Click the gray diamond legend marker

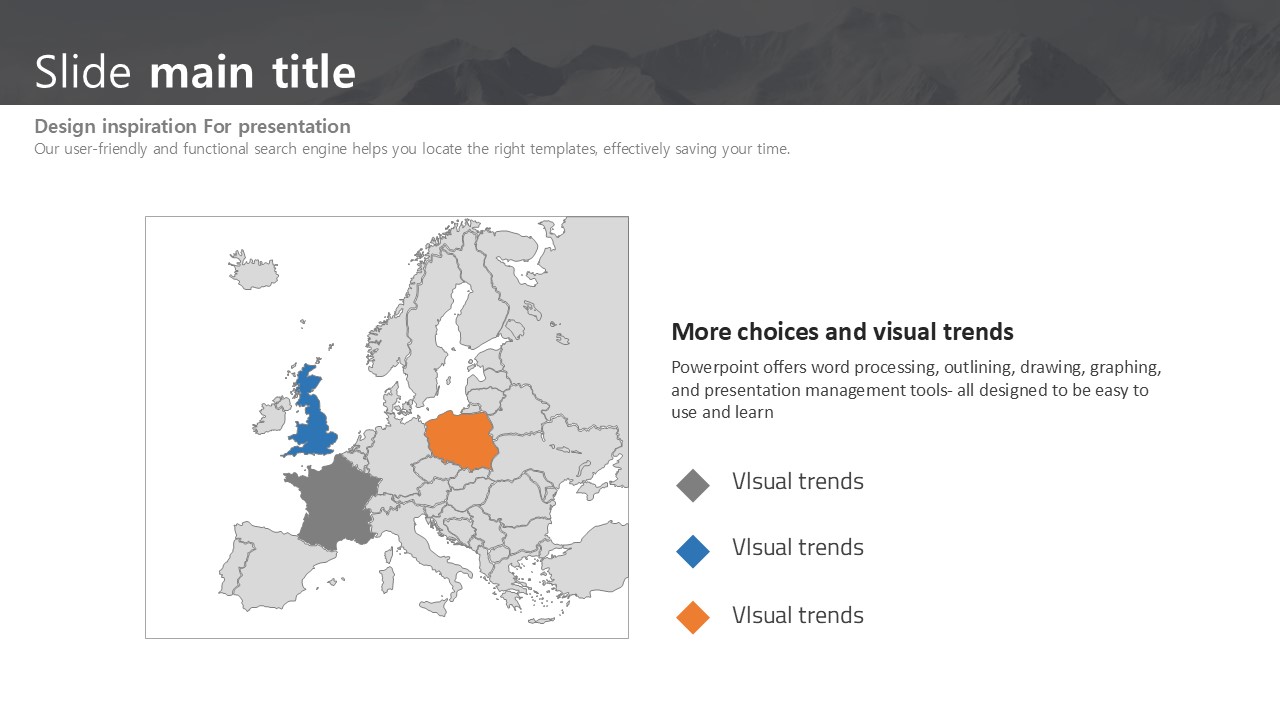[x=693, y=485]
